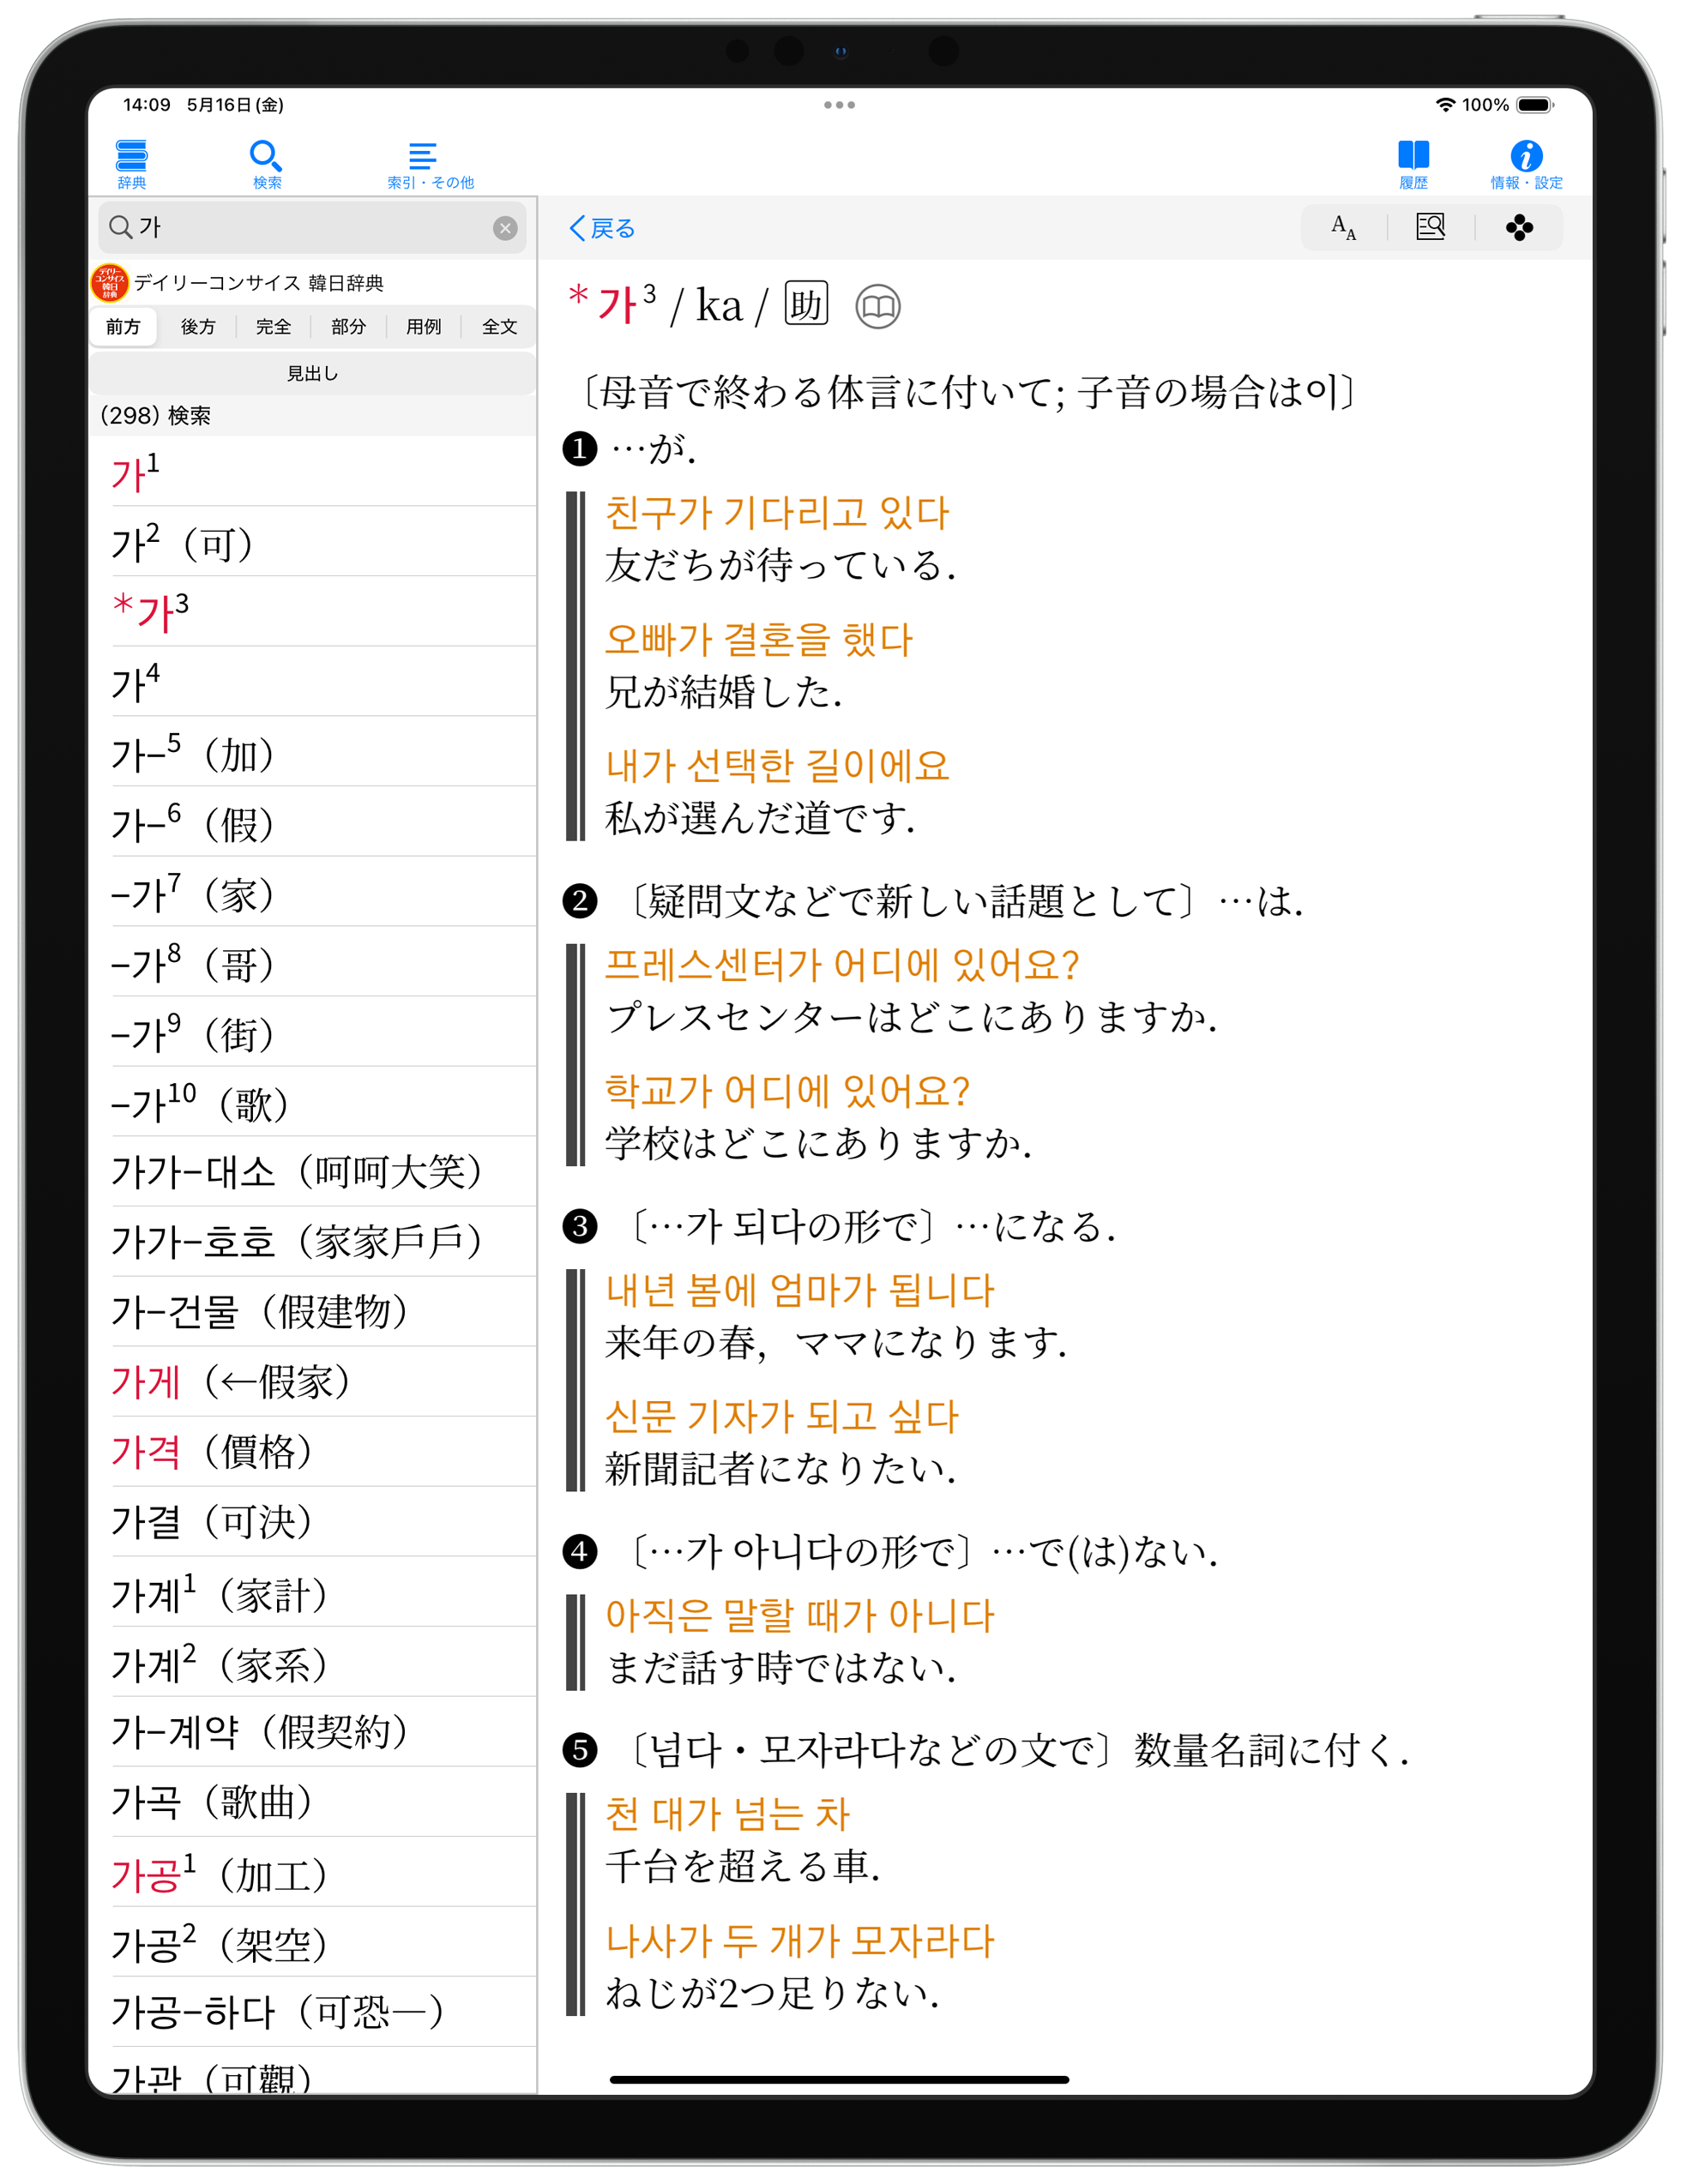
Task: Clear the search field text
Action: tap(505, 228)
